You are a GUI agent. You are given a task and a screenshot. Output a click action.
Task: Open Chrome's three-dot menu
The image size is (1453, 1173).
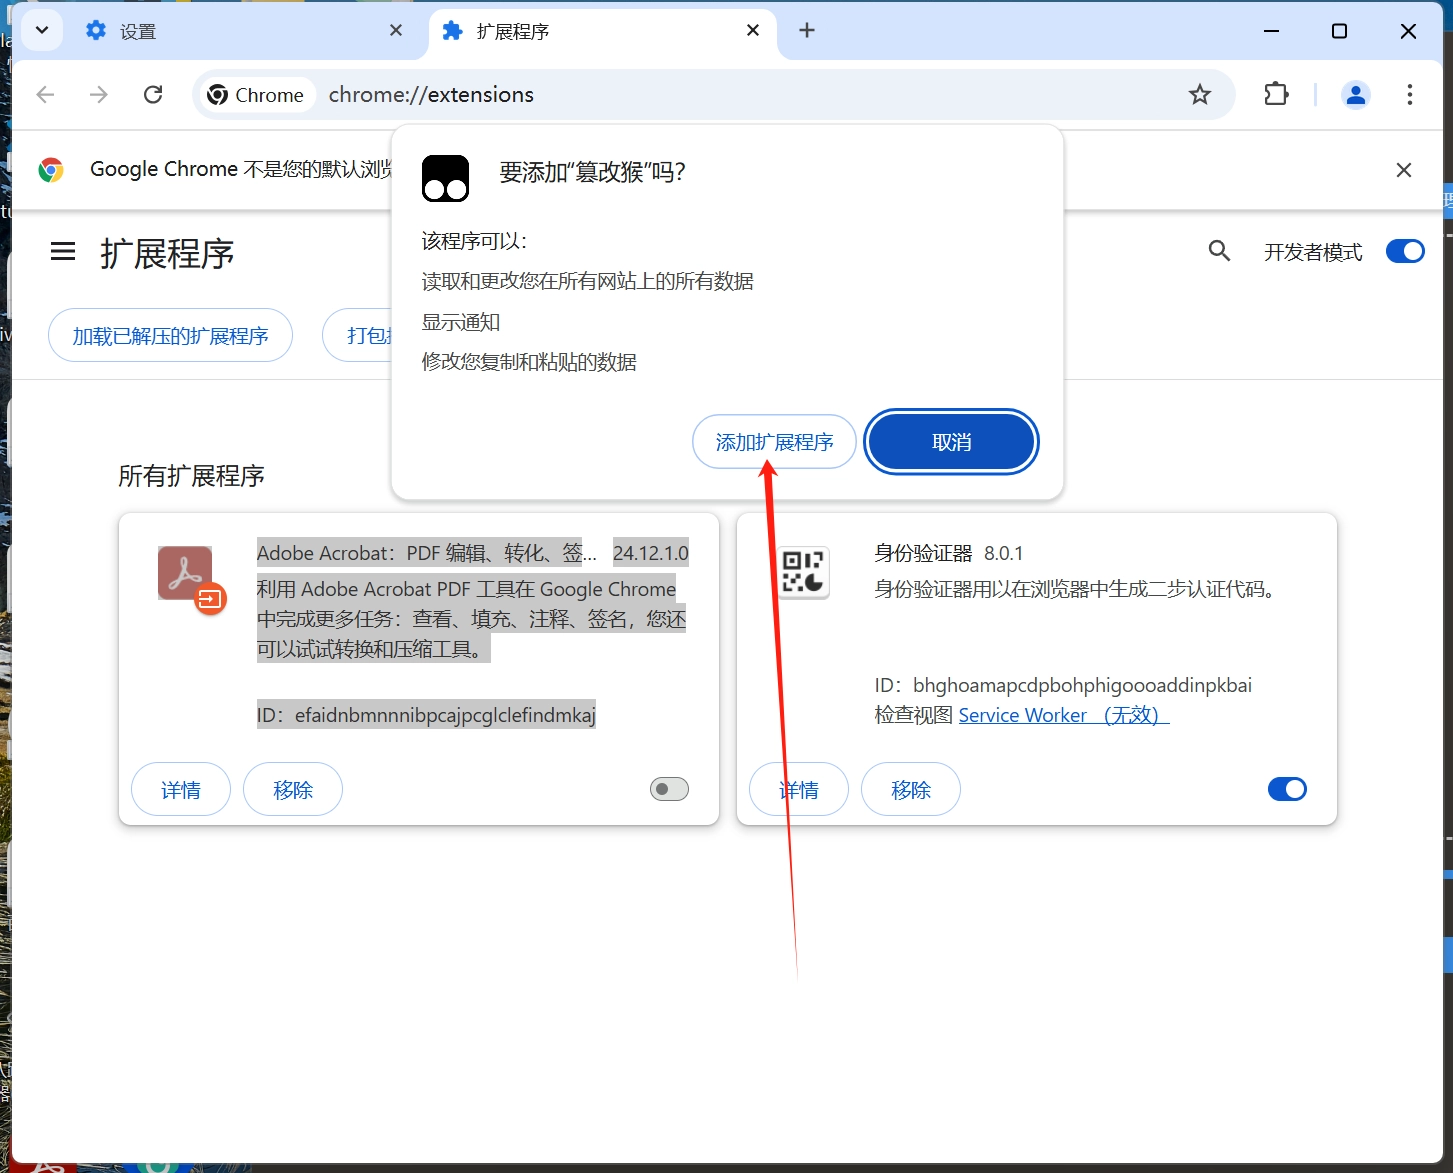point(1410,94)
